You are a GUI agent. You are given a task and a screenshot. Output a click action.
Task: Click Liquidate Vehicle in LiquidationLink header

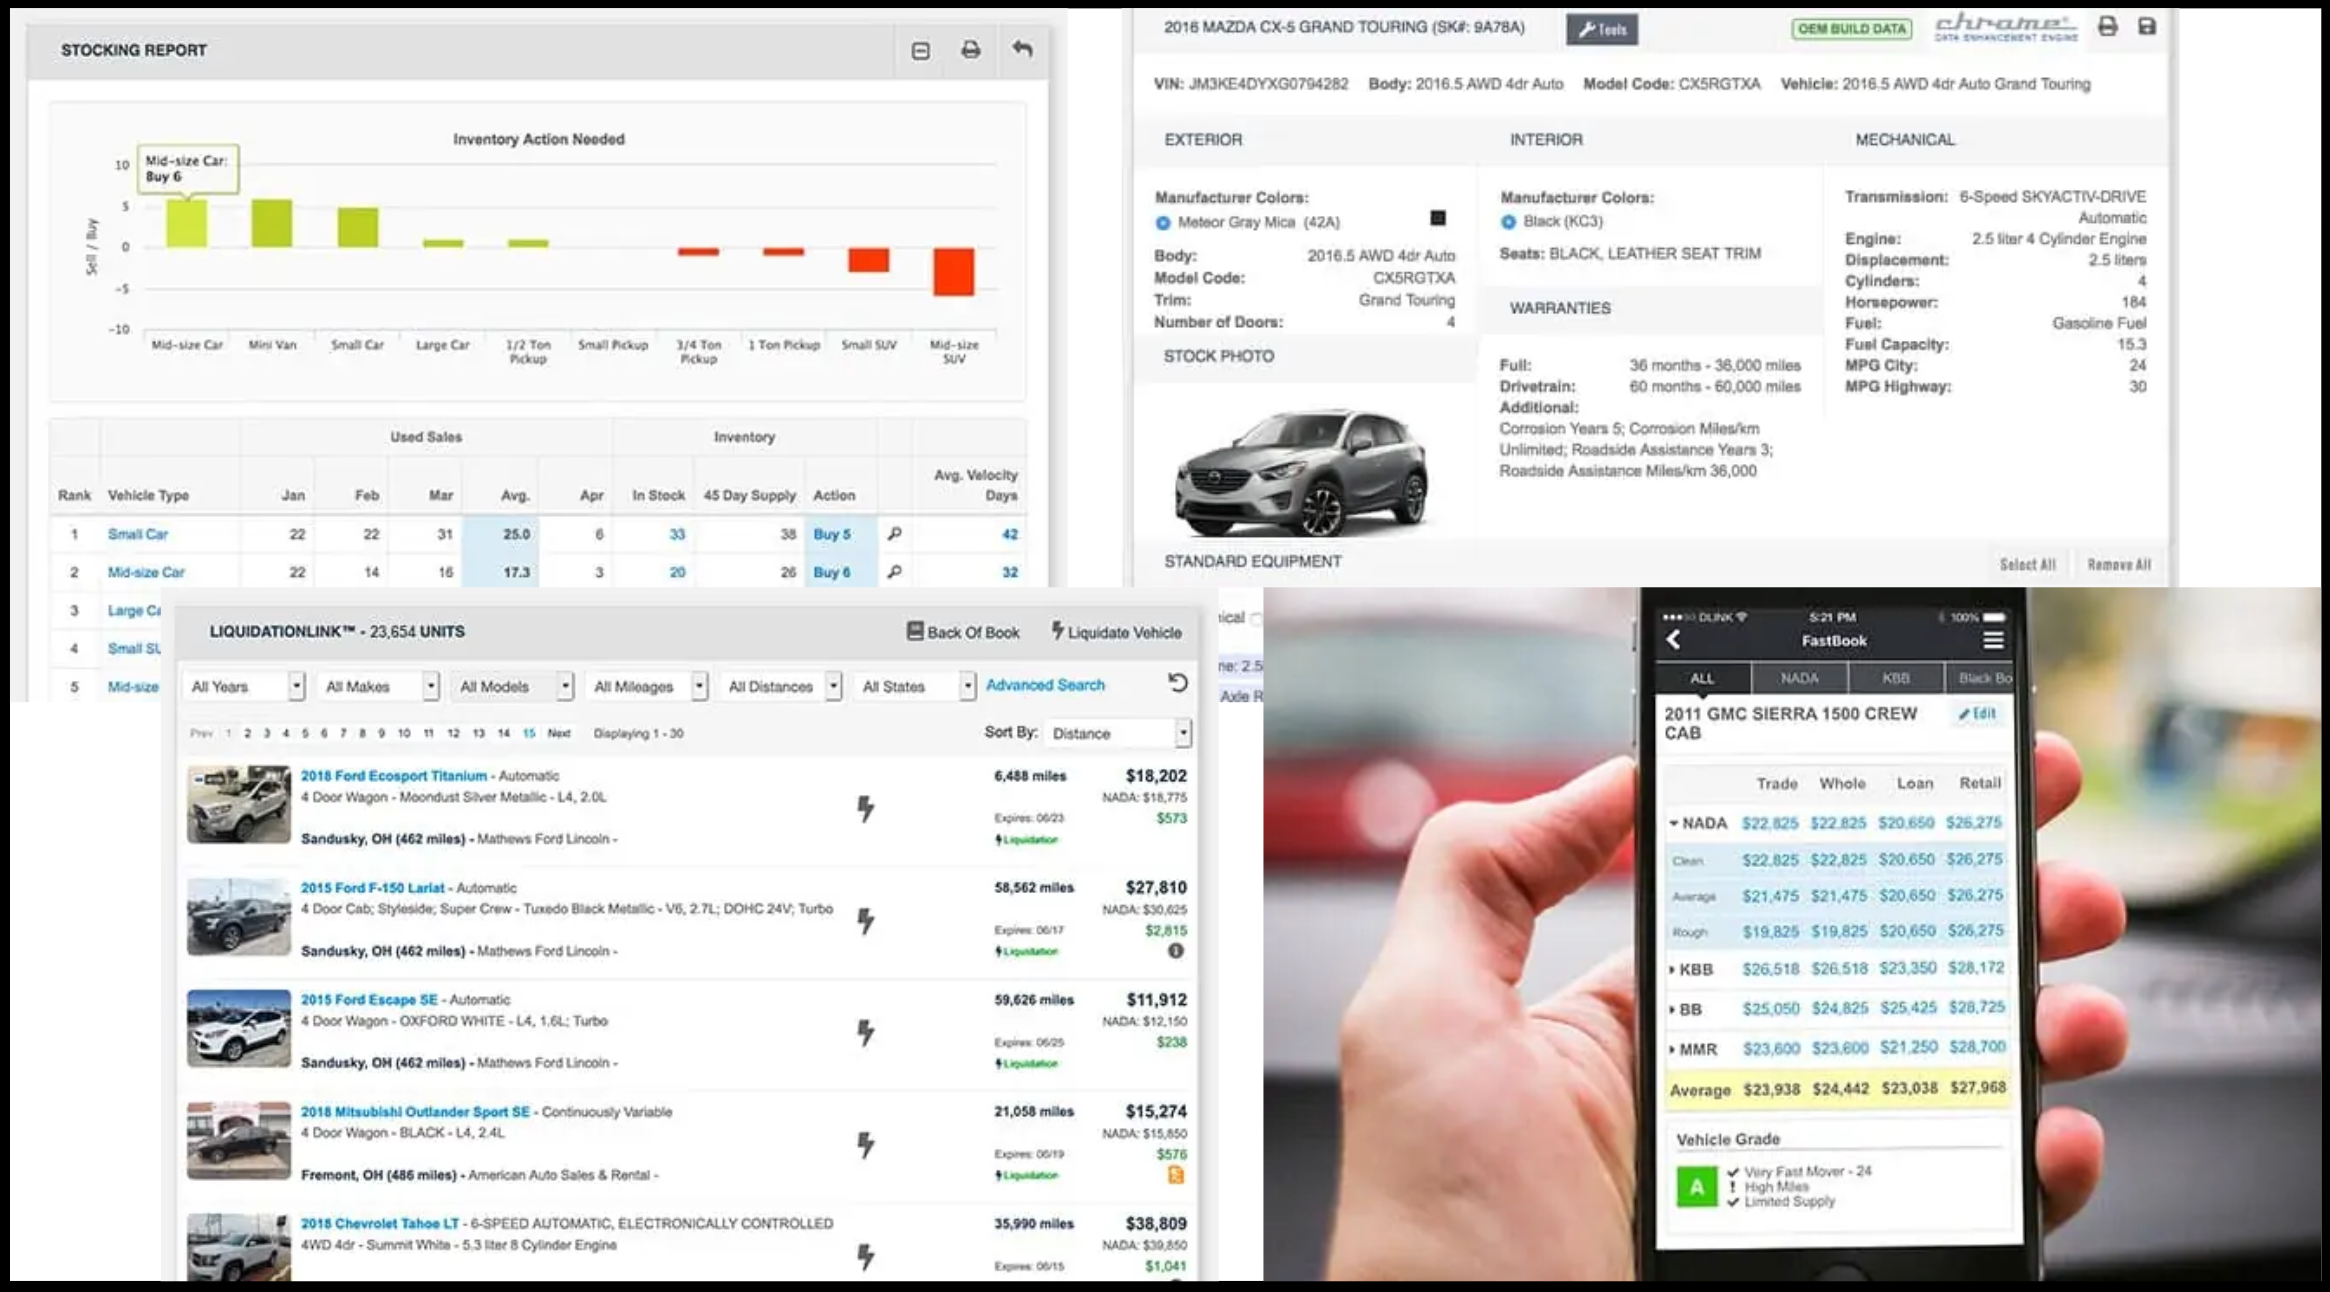(1116, 632)
